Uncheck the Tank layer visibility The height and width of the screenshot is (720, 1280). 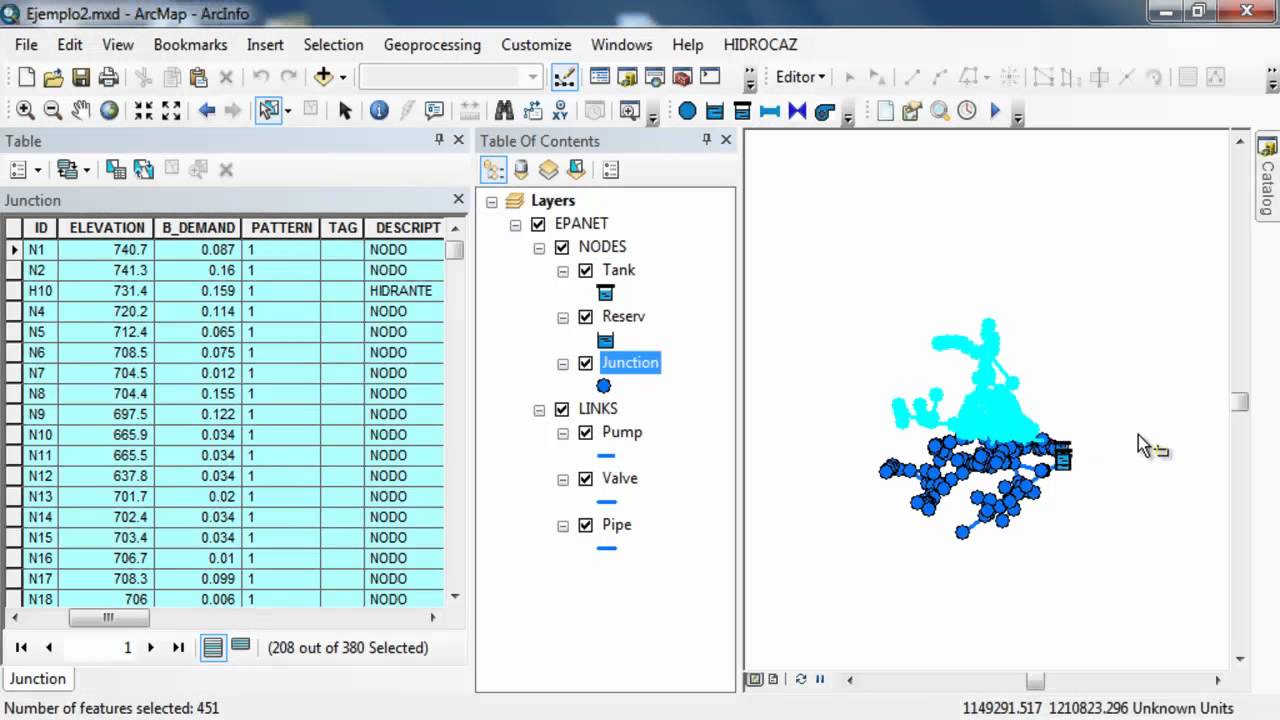pyautogui.click(x=586, y=270)
